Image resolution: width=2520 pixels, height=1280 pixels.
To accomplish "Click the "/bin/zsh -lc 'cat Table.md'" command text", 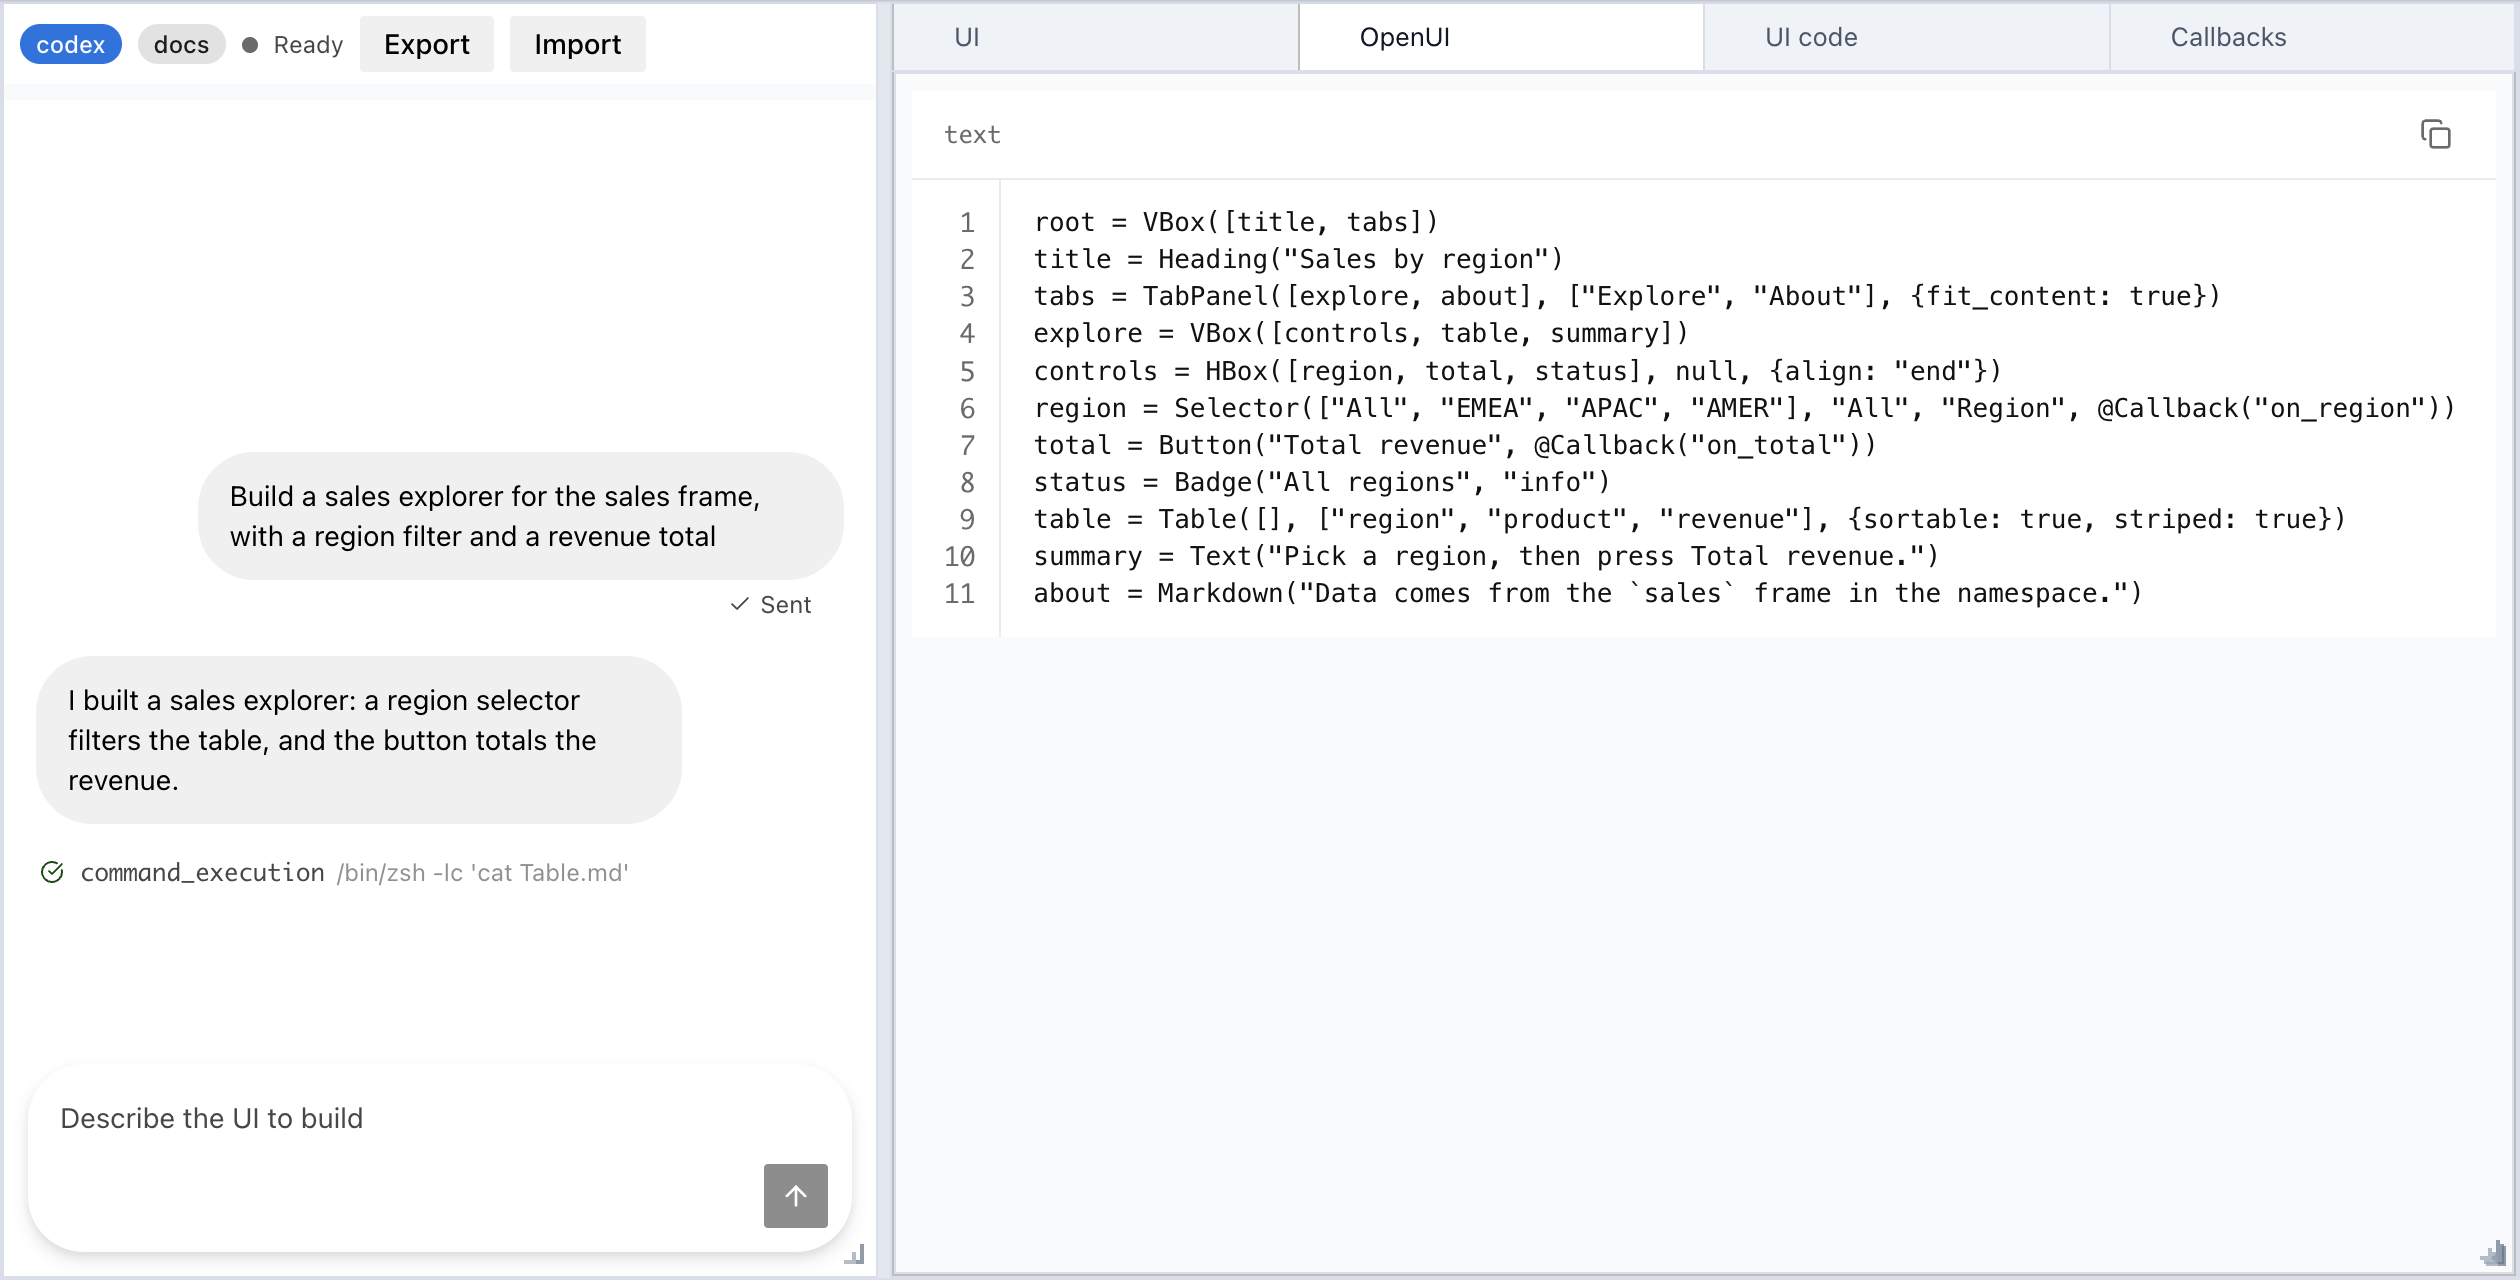I will click(x=483, y=873).
